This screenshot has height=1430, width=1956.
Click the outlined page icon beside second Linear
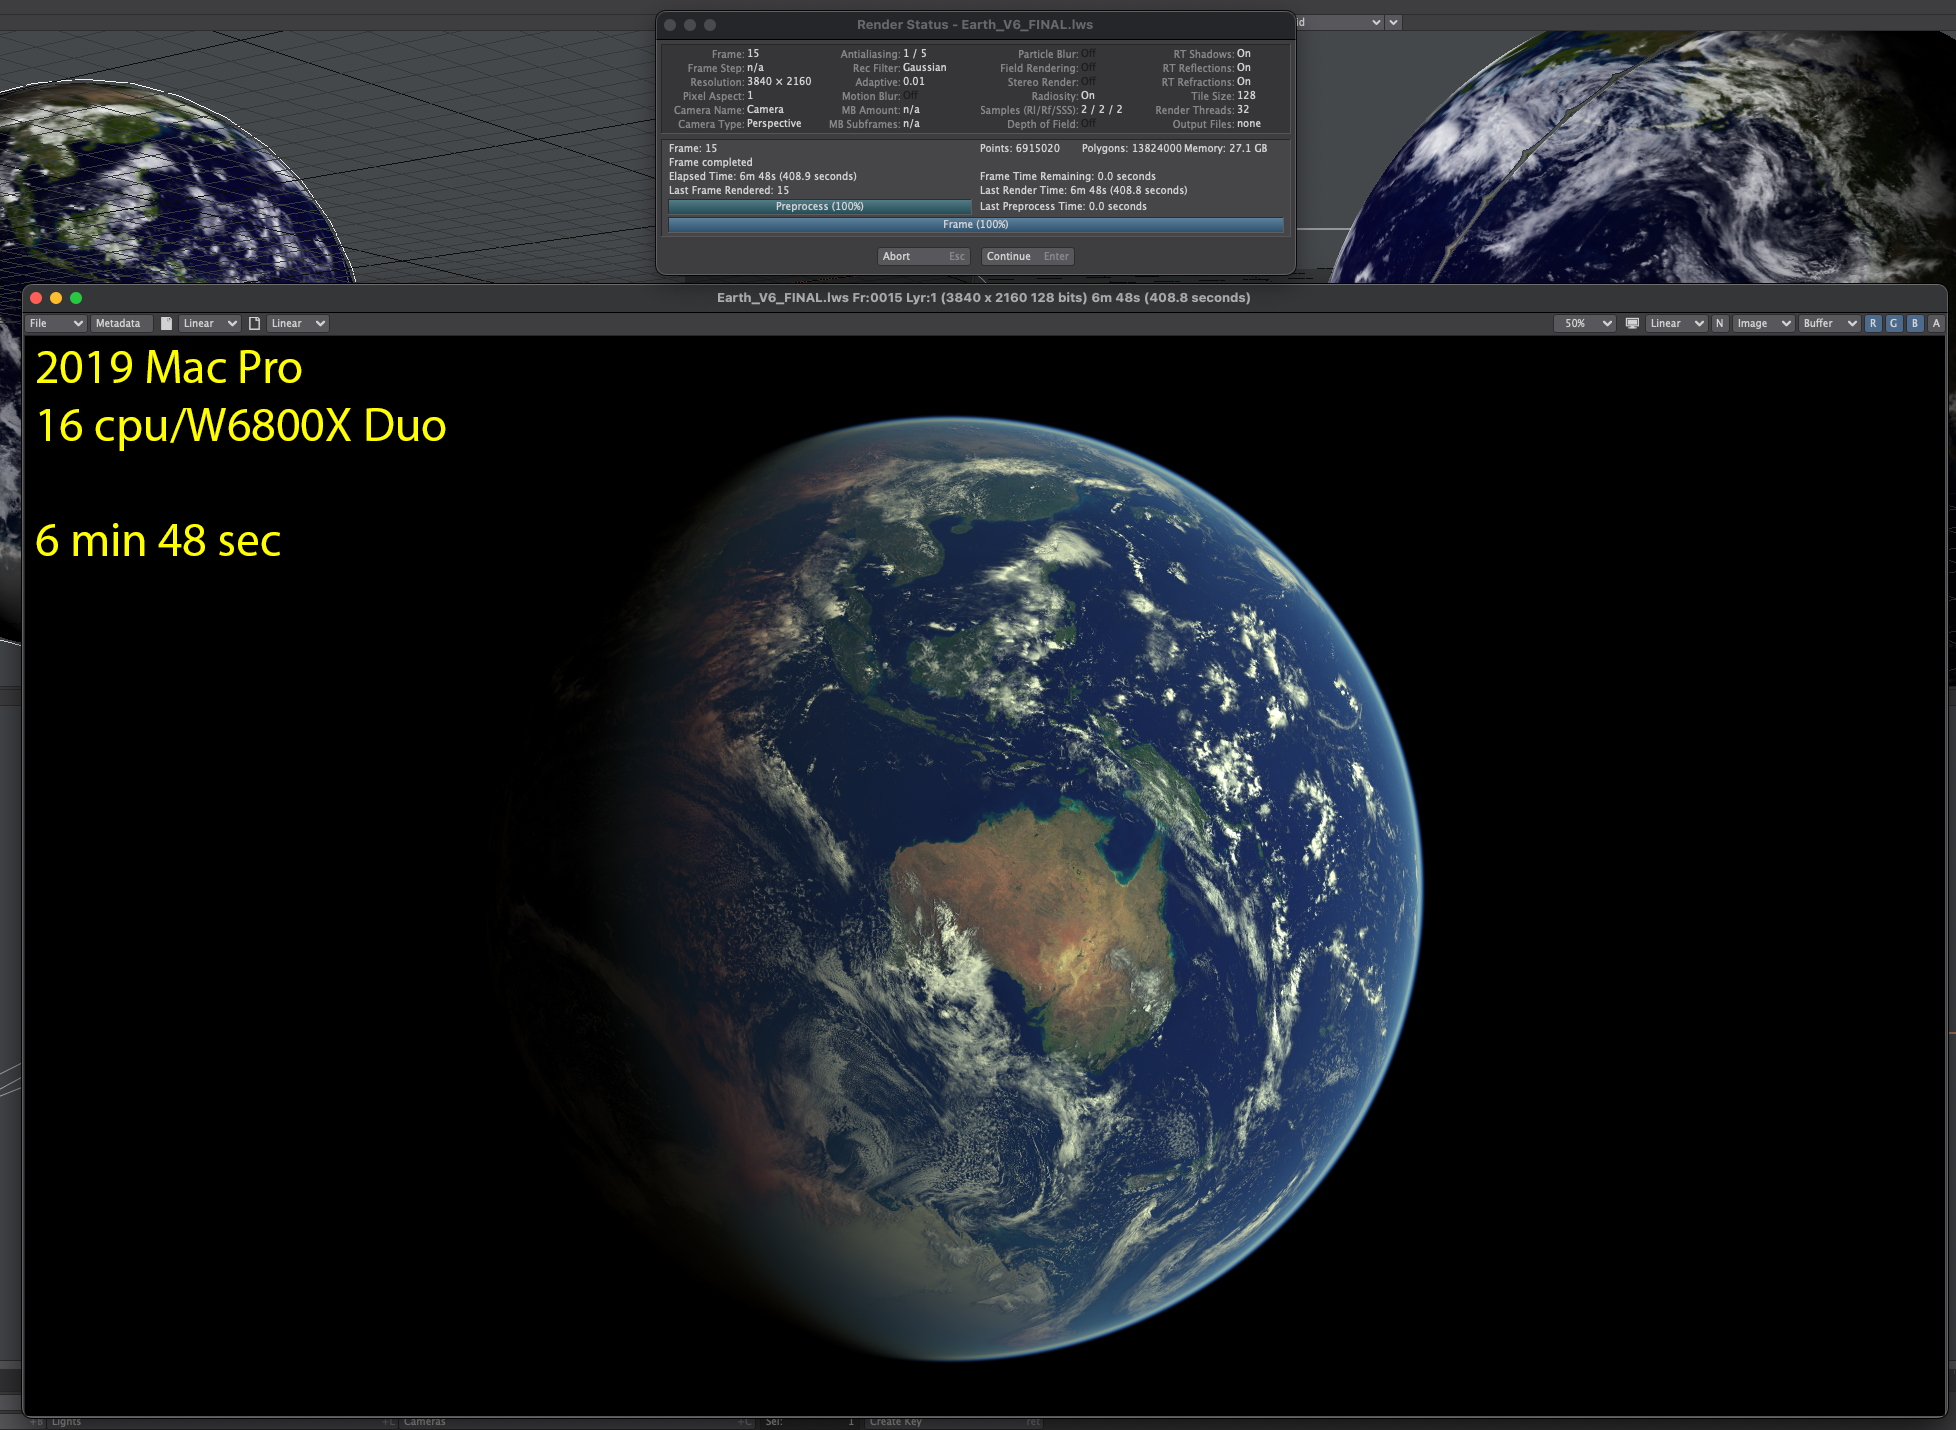(x=255, y=323)
